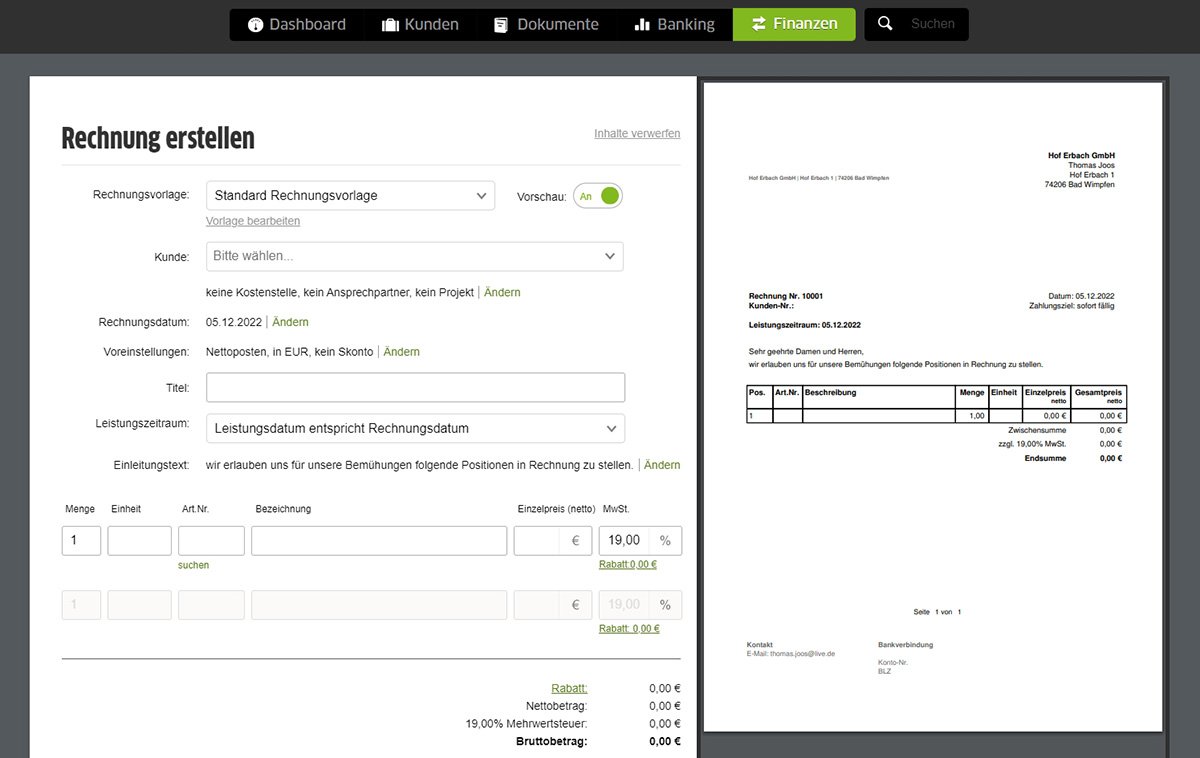Click the search magnifier icon
This screenshot has width=1200, height=758.
tap(884, 24)
